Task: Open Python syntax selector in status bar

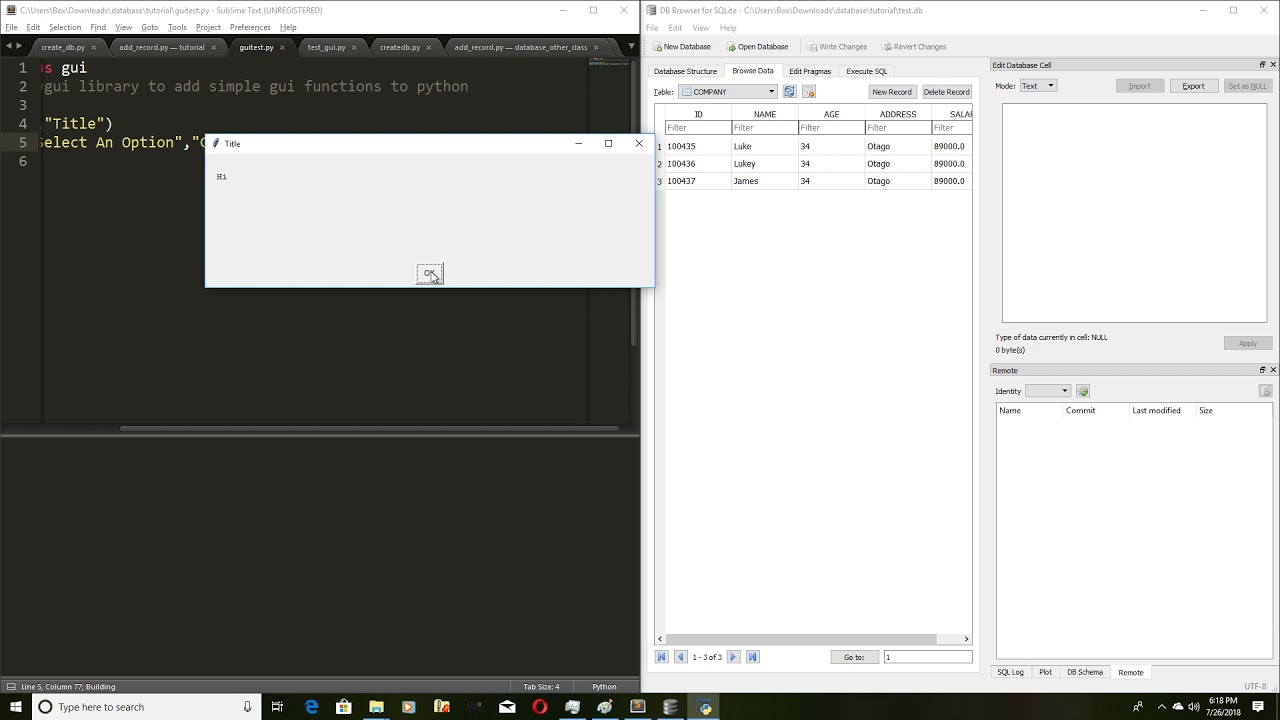Action: [x=604, y=687]
